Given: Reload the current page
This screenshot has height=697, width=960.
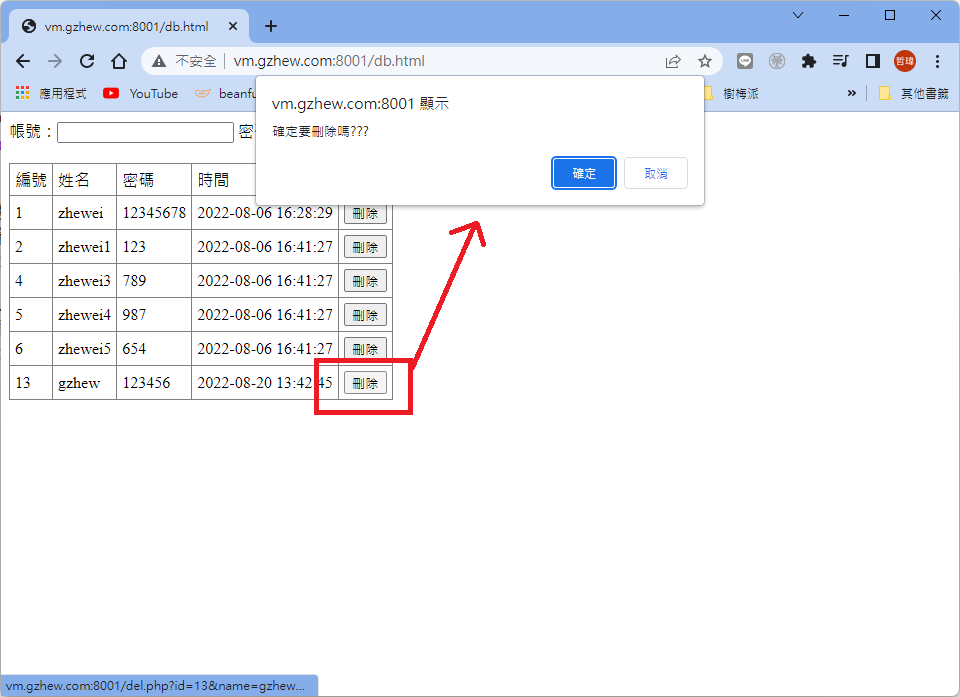Looking at the screenshot, I should 87,61.
